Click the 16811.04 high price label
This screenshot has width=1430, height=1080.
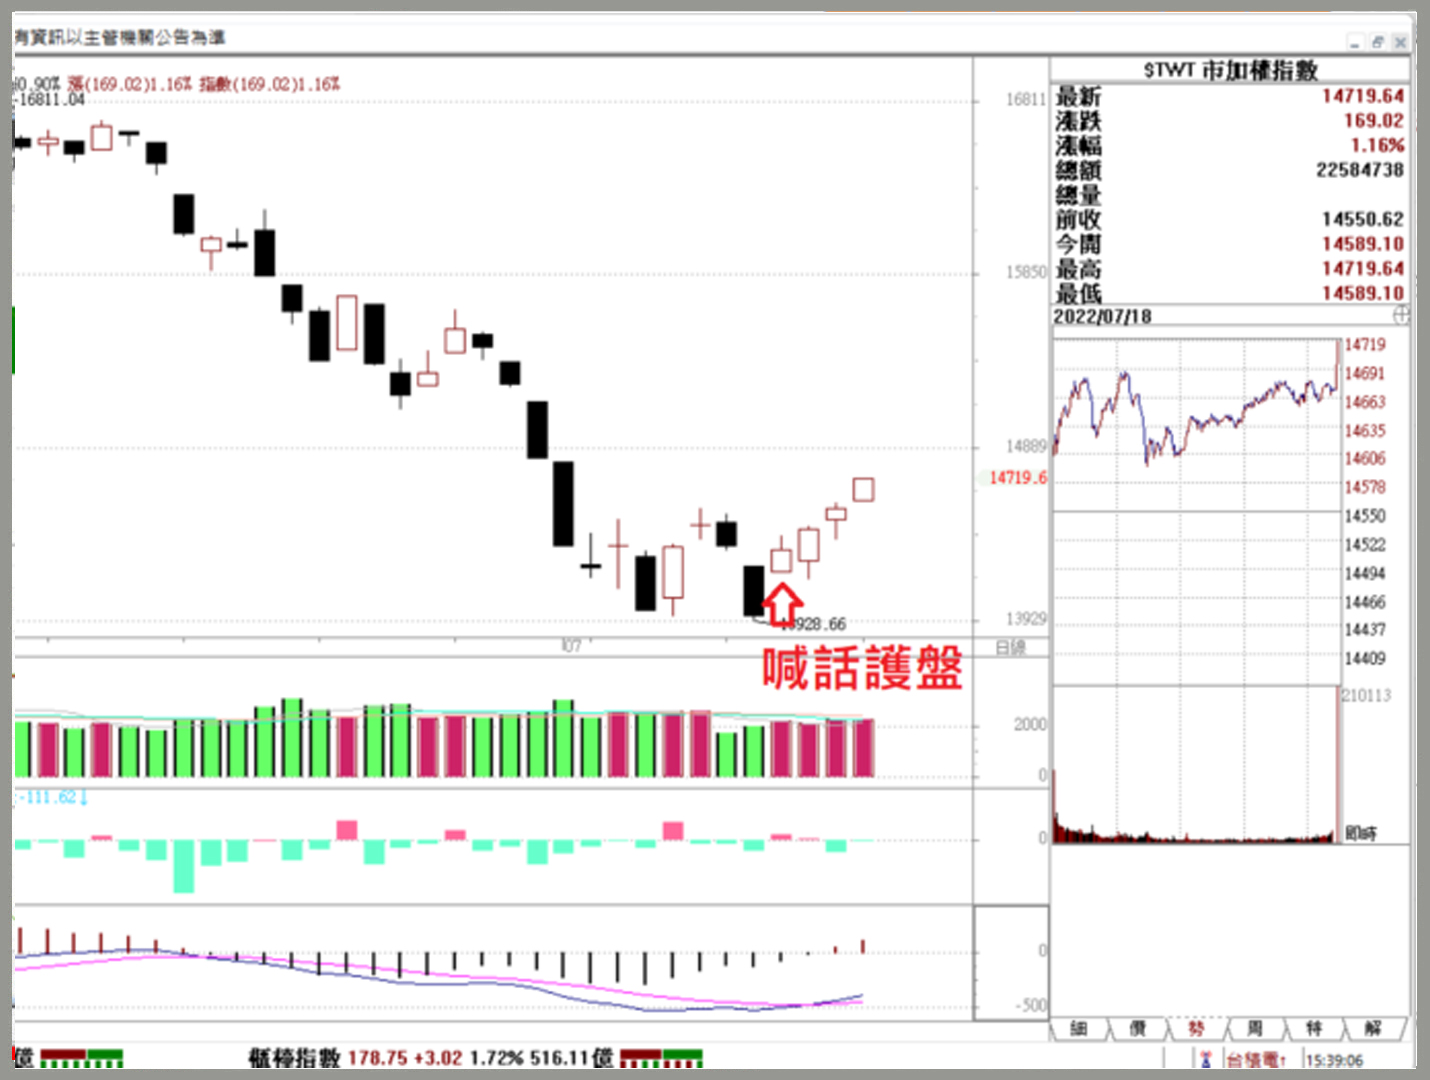coord(50,99)
